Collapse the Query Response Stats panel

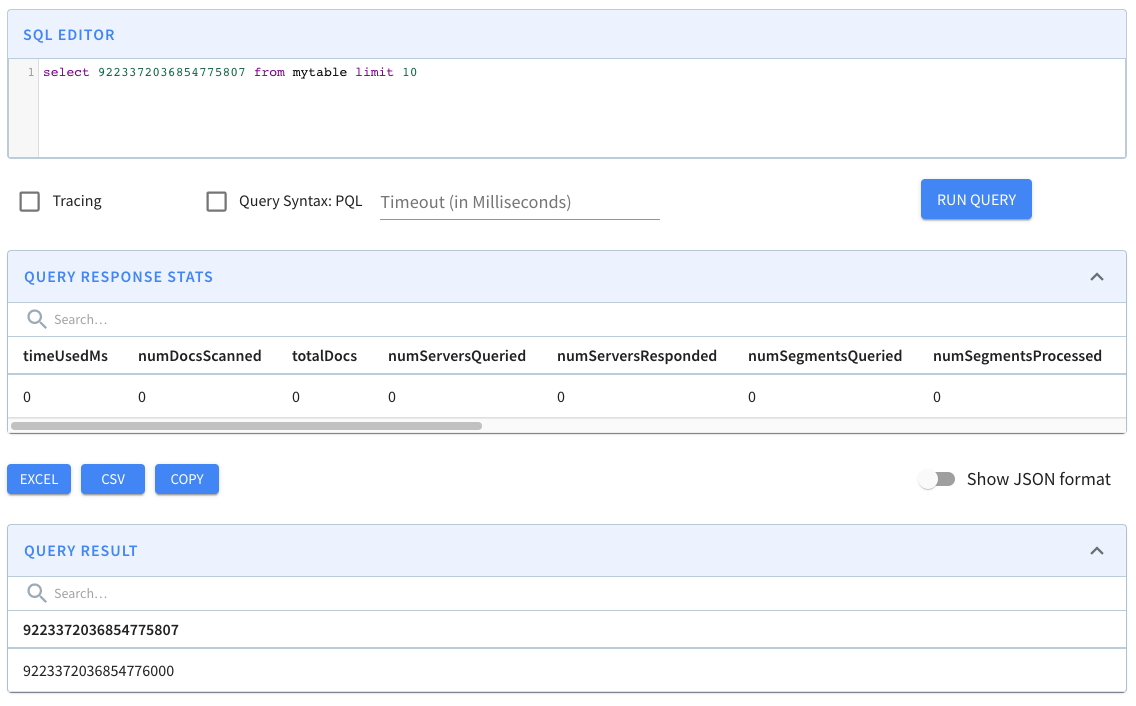[x=1097, y=277]
